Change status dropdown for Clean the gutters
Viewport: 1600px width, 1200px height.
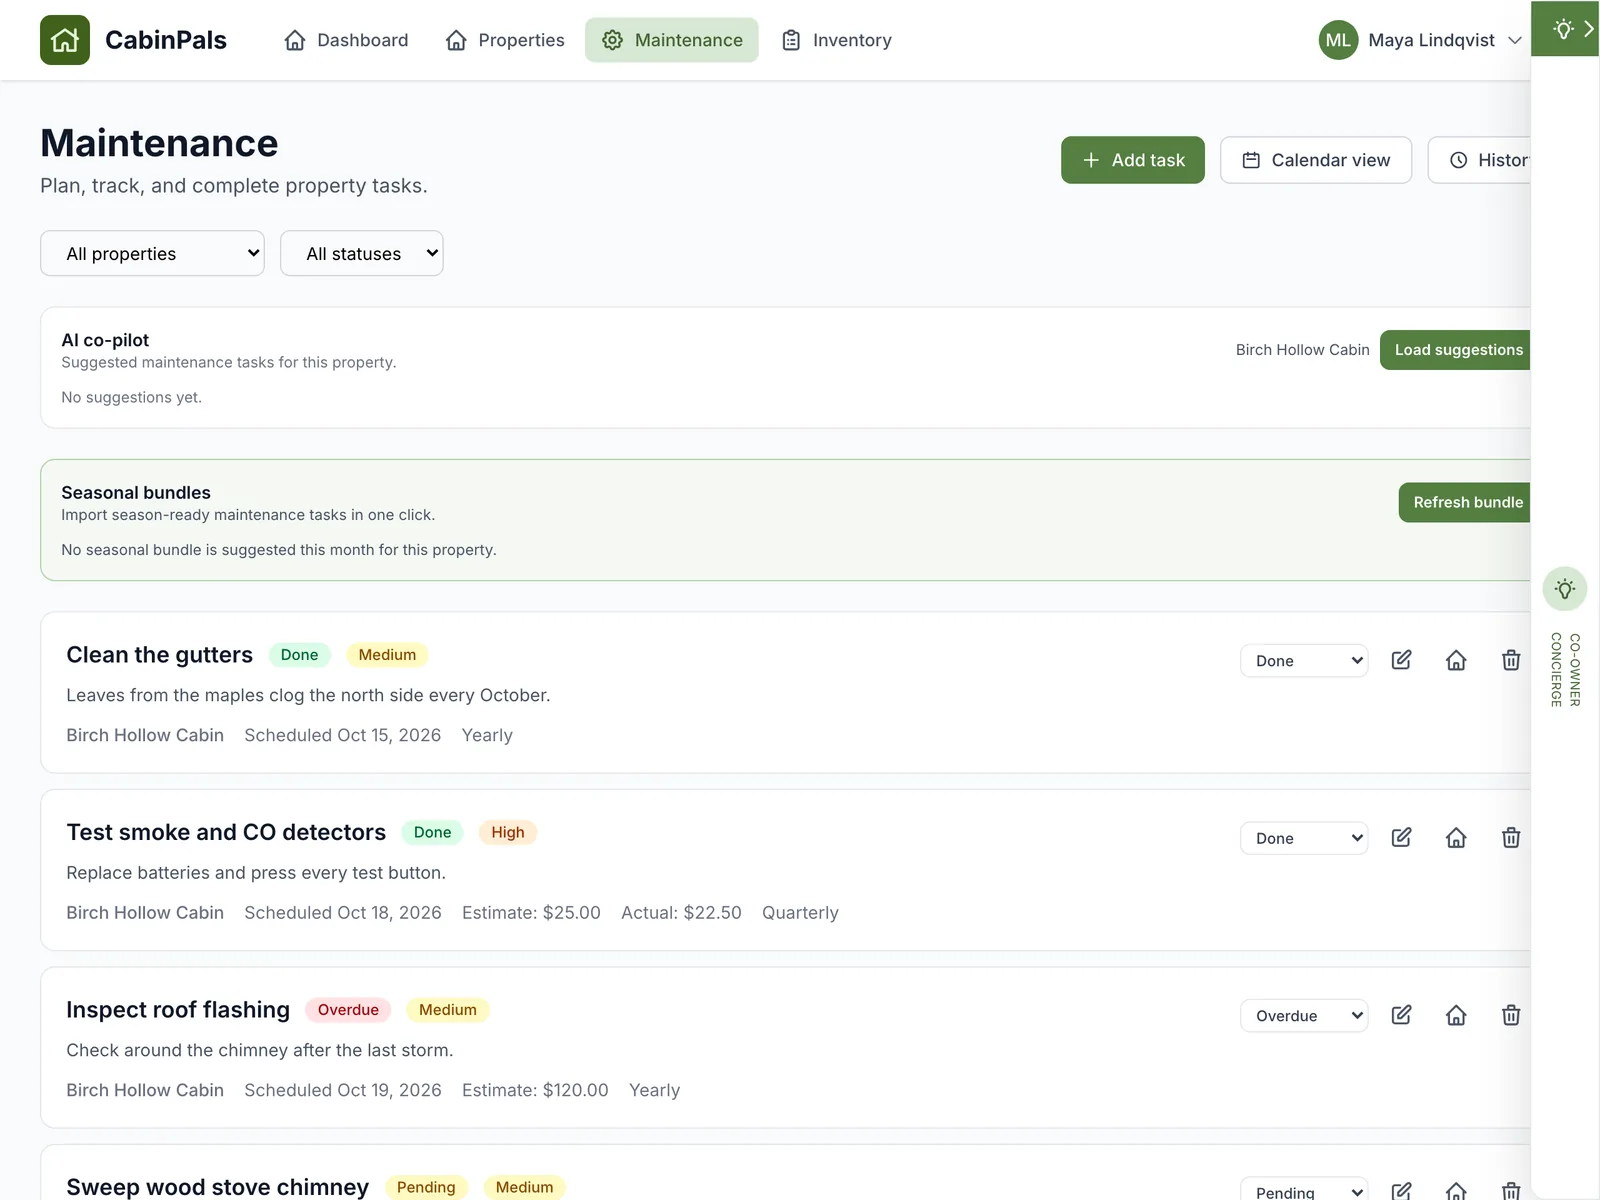click(1304, 661)
